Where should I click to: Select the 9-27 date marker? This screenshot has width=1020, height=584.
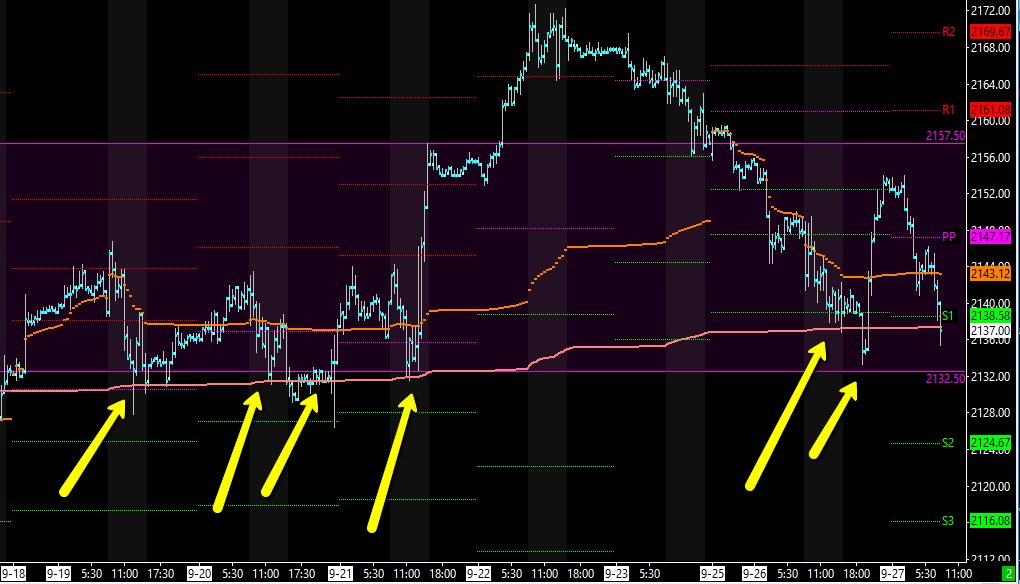[892, 574]
